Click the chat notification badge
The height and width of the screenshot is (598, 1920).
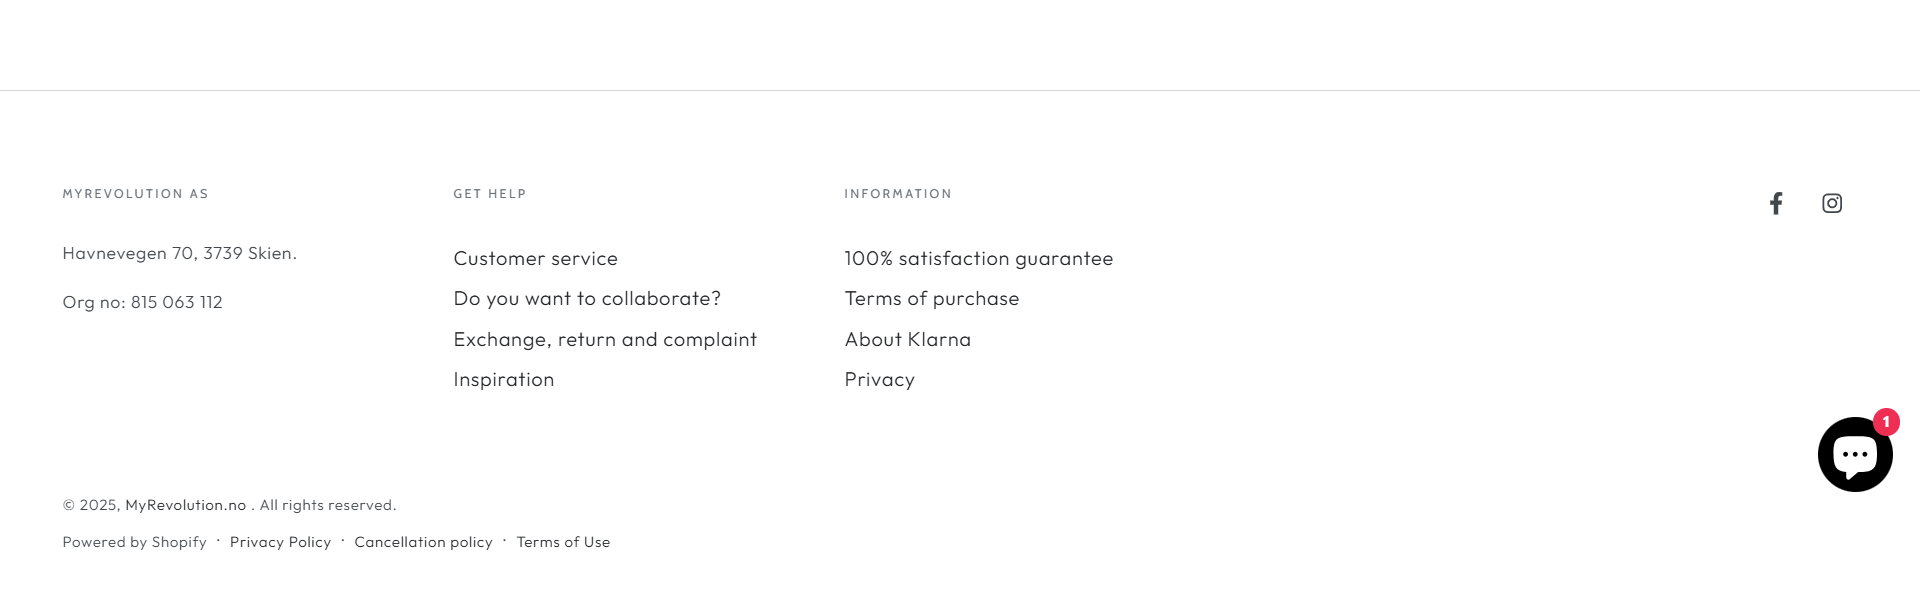click(1886, 422)
